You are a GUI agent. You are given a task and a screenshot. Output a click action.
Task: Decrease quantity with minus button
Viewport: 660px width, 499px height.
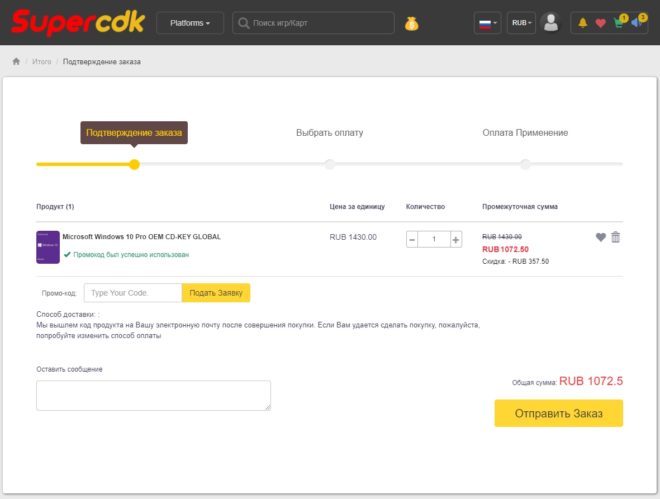412,240
